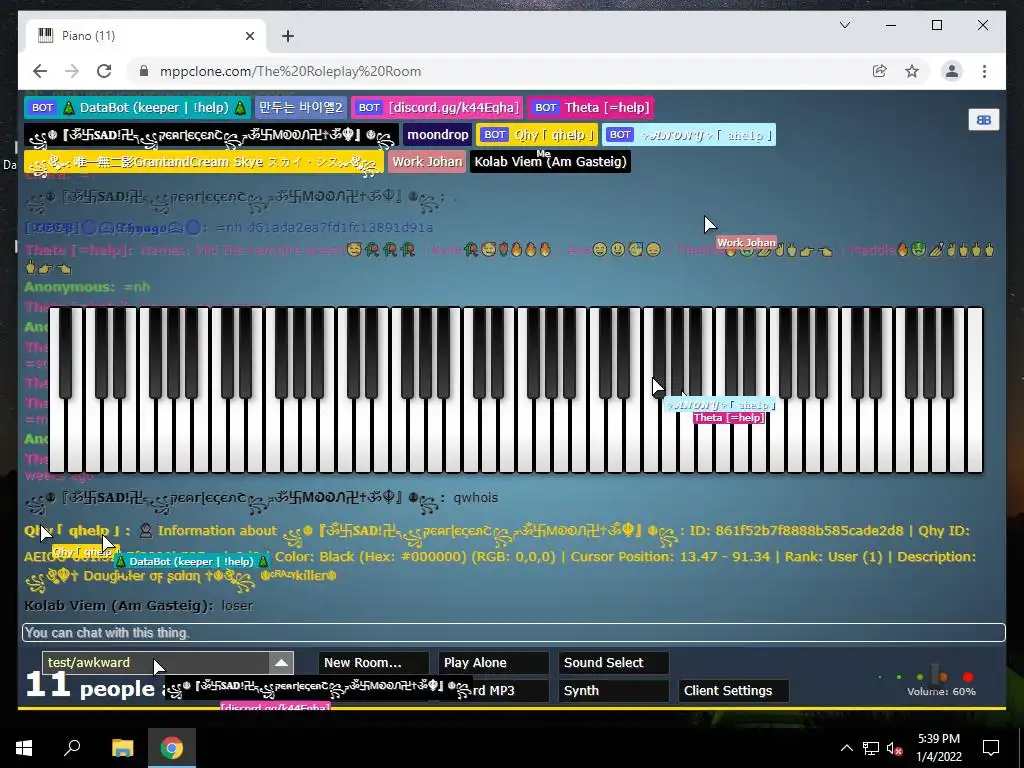Click your own Kolab Viem (Am Gasteig) tag
The height and width of the screenshot is (768, 1024).
[x=551, y=162]
